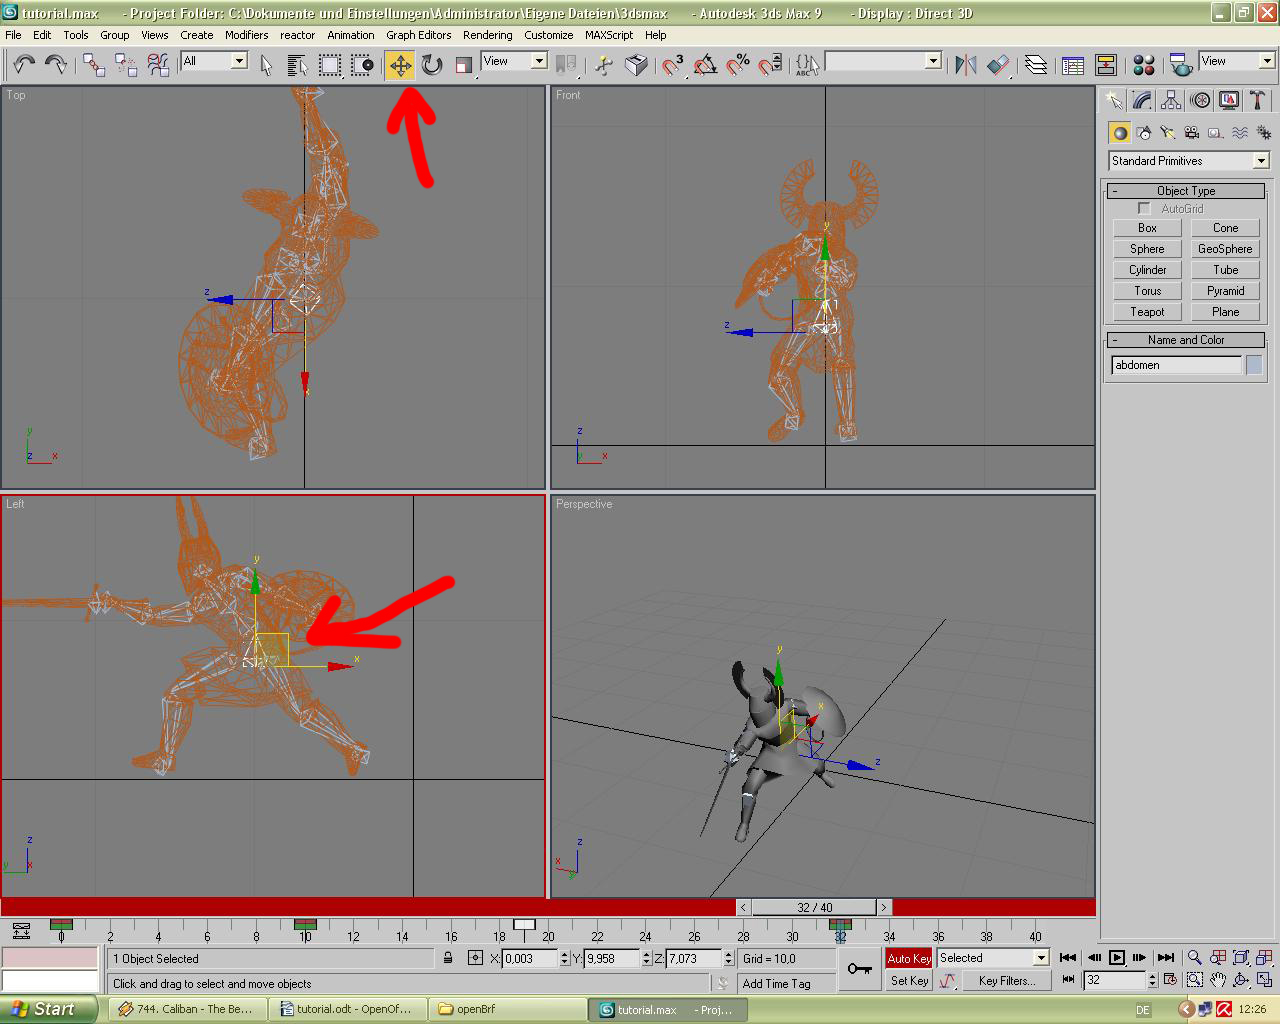Collapse the Object Type rollout
This screenshot has width=1280, height=1024.
pyautogui.click(x=1186, y=191)
